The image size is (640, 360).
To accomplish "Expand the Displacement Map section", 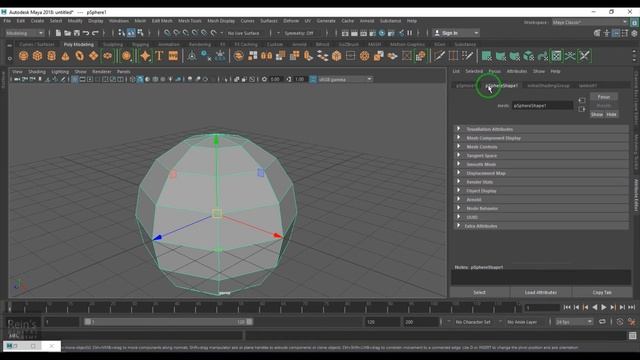I will 541,173.
